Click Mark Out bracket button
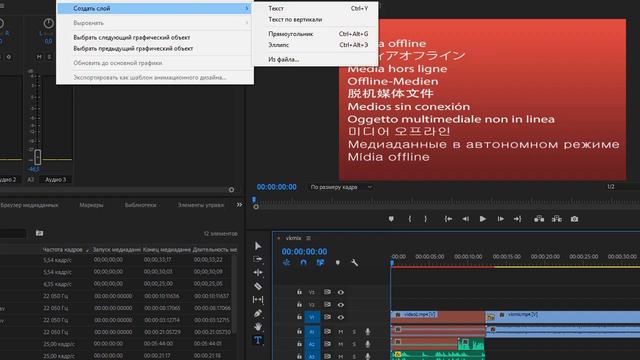Viewport: 640px width, 360px height. pyautogui.click(x=425, y=219)
